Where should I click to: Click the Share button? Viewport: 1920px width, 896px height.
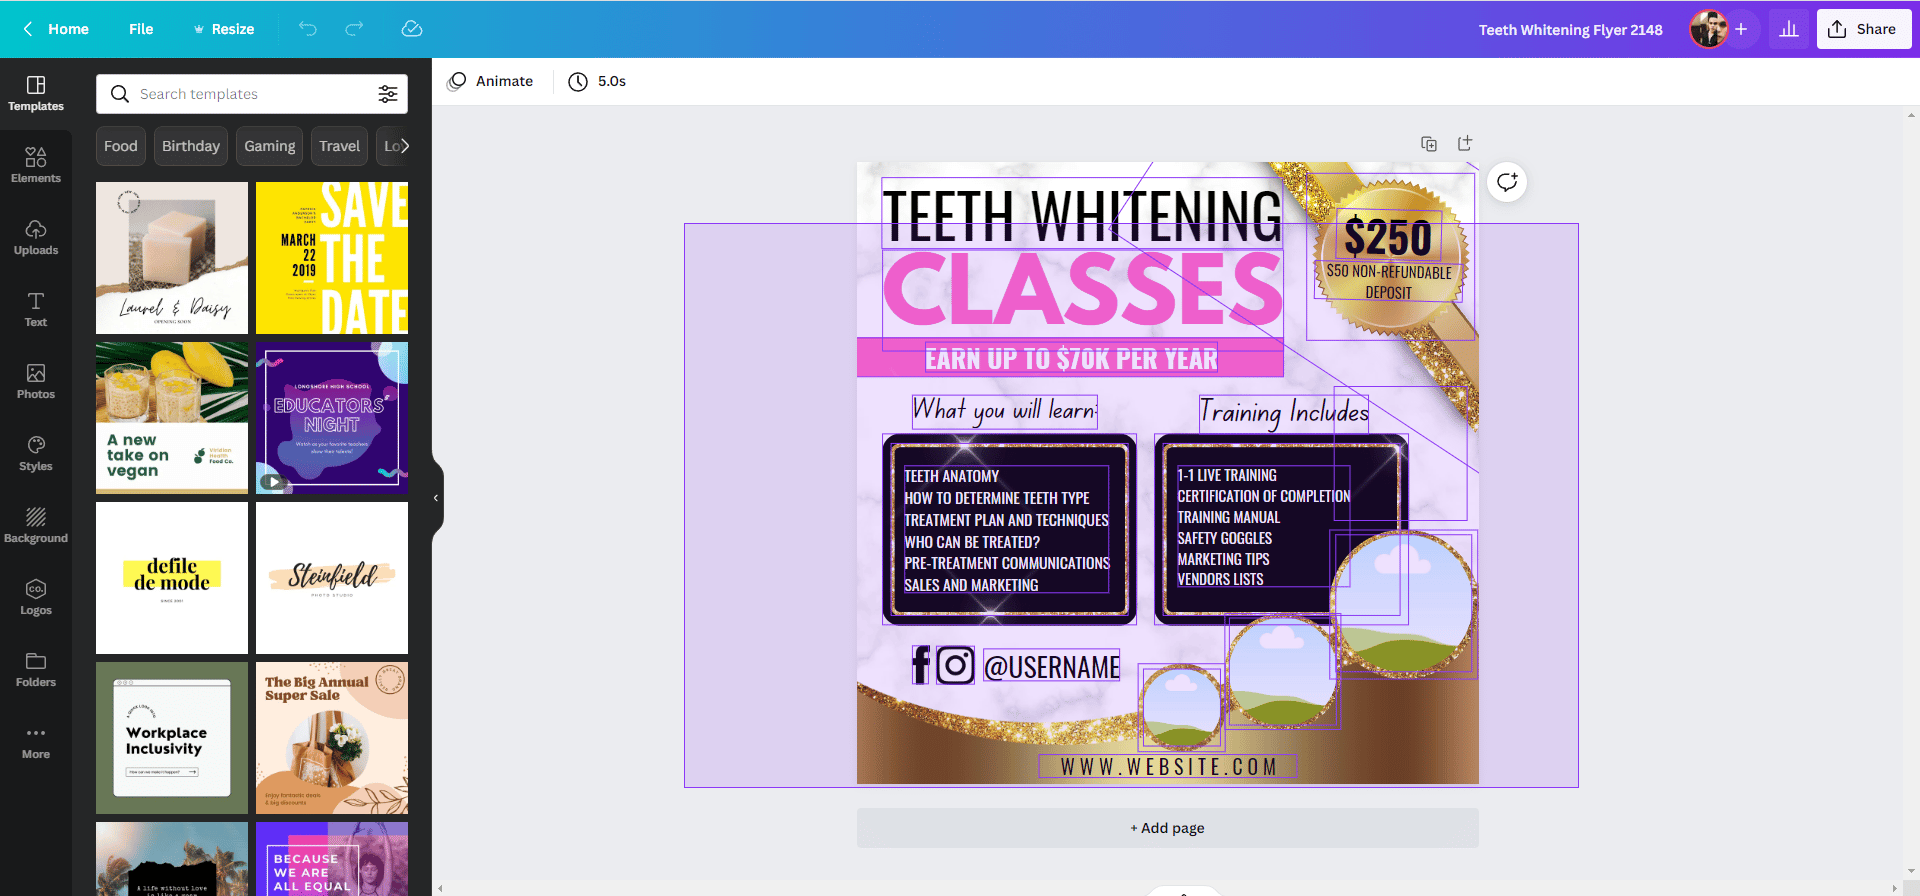tap(1864, 29)
